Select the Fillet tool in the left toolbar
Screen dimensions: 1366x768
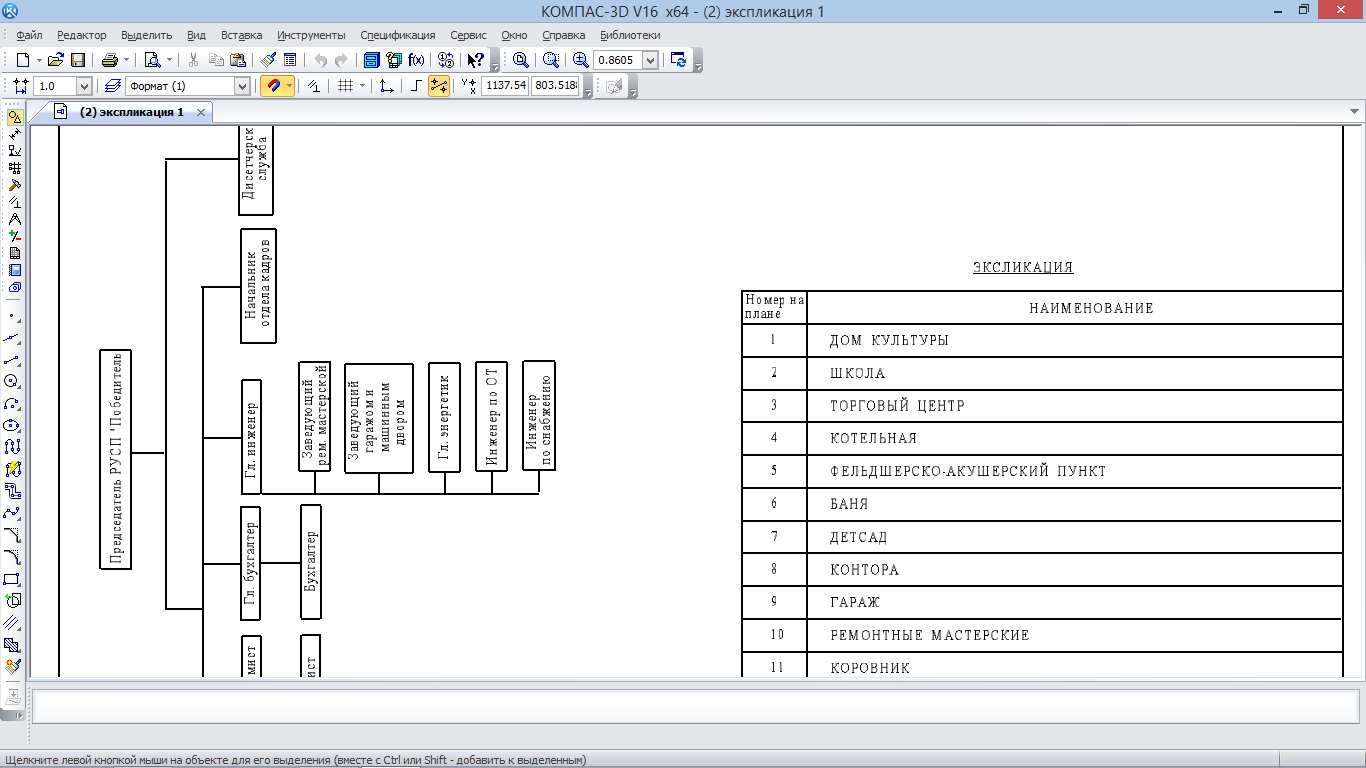pyautogui.click(x=12, y=557)
